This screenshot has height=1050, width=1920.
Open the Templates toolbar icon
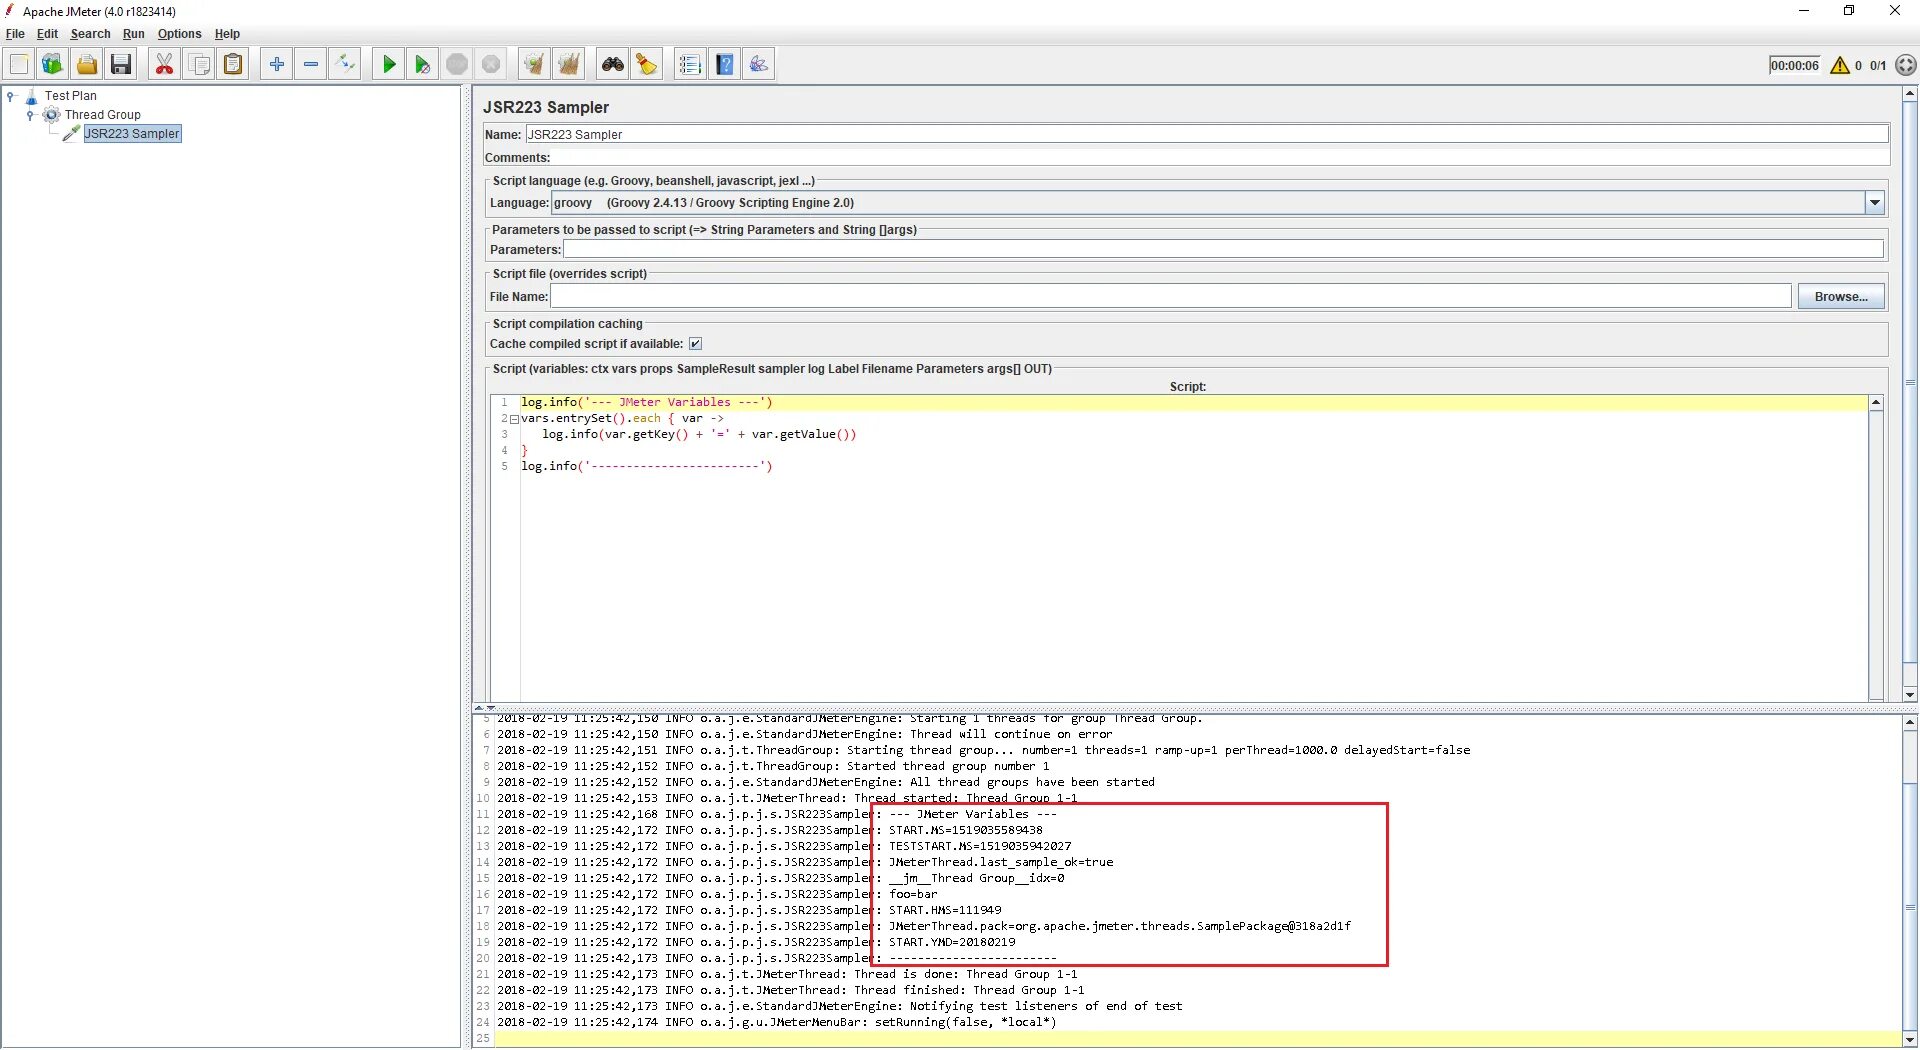(x=53, y=65)
